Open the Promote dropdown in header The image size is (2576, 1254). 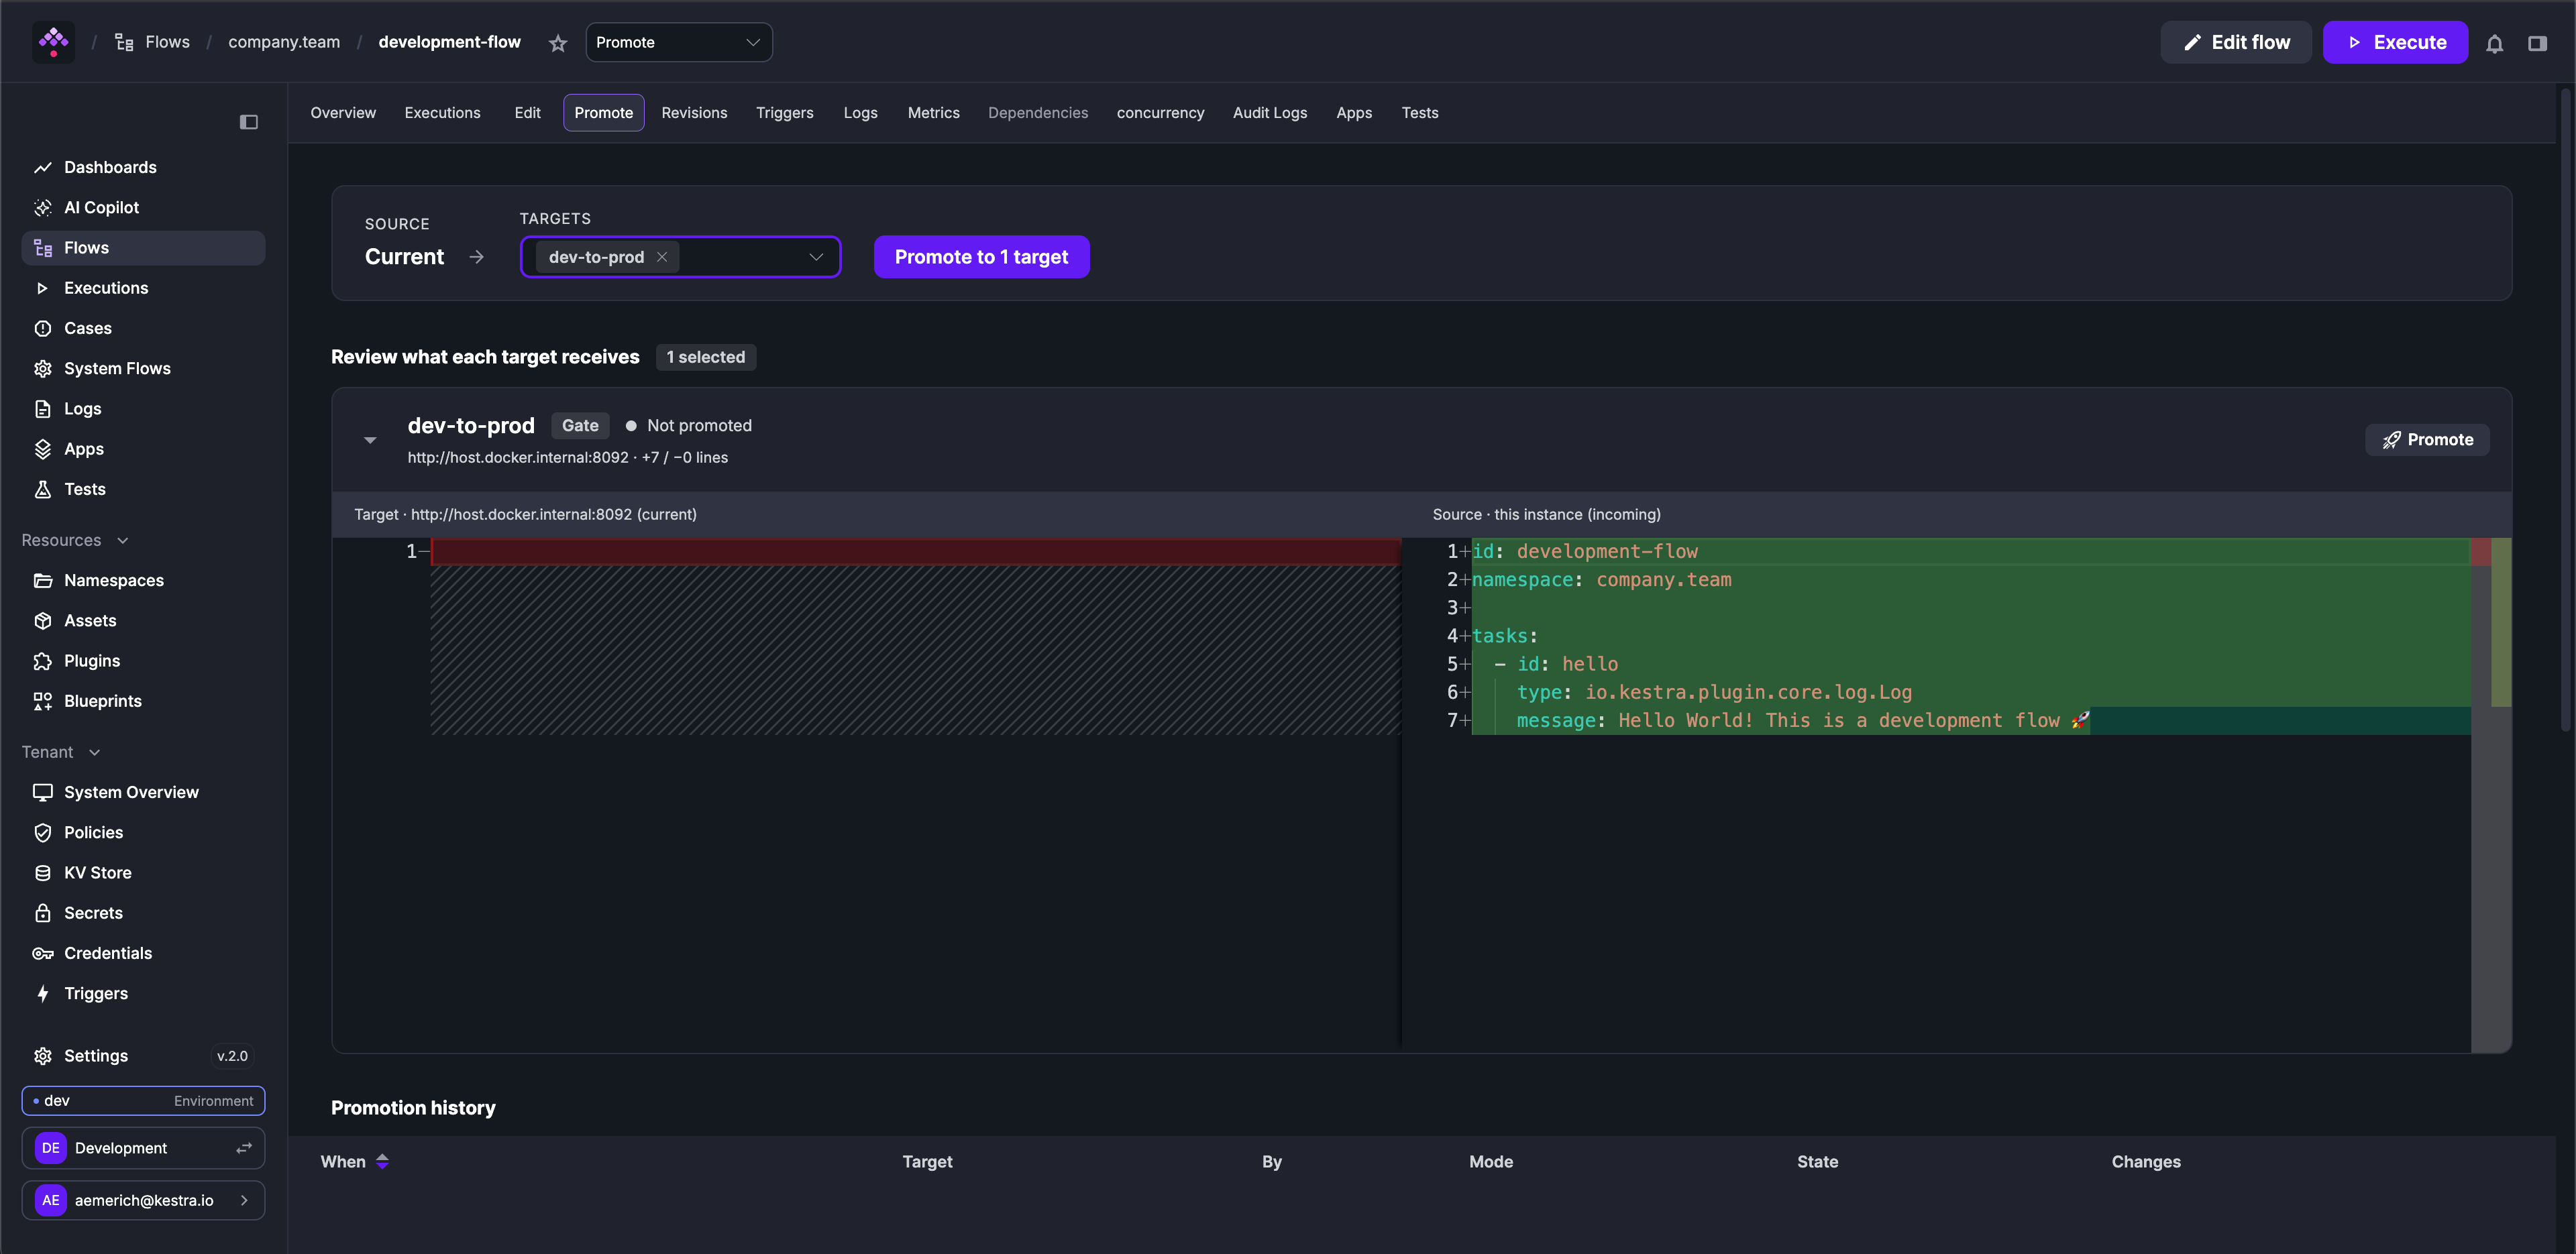pos(679,42)
